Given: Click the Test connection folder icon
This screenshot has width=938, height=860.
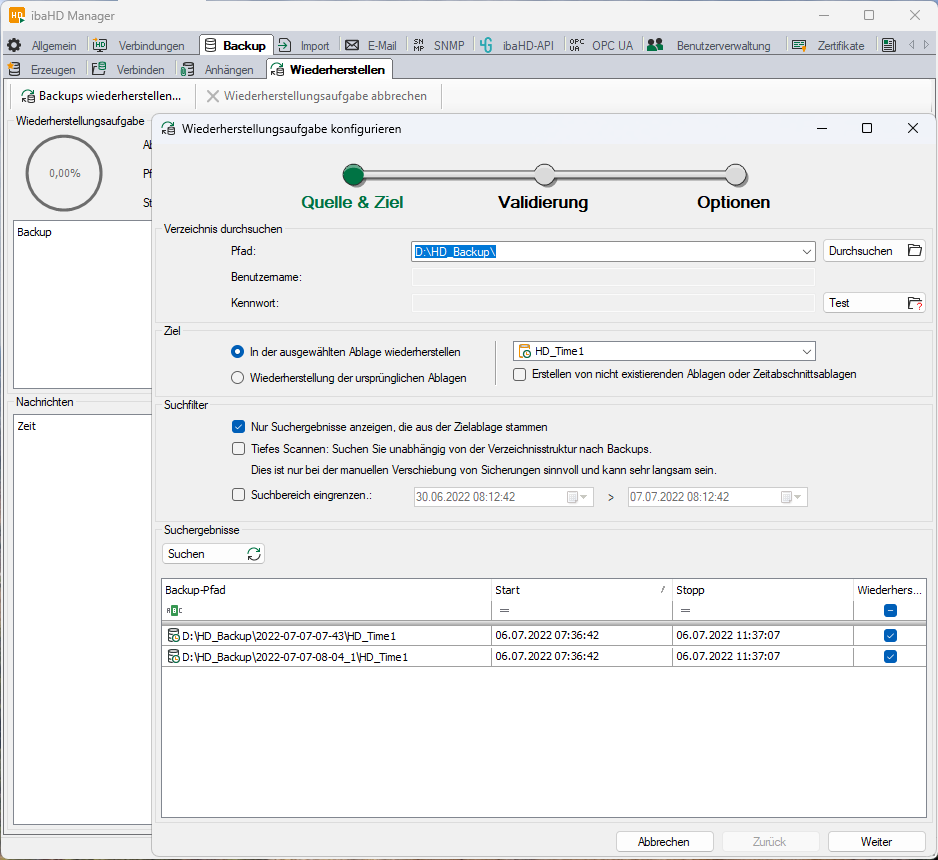Looking at the screenshot, I should pyautogui.click(x=914, y=303).
